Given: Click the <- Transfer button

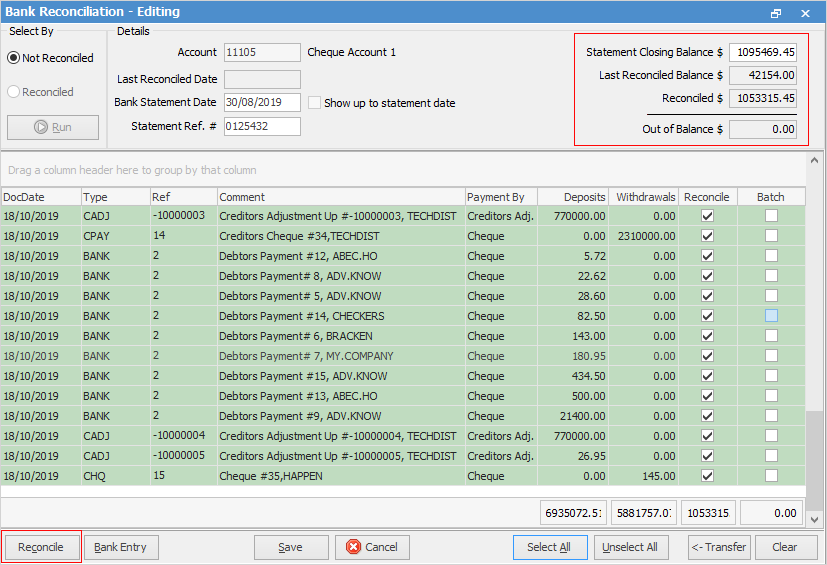Looking at the screenshot, I should tap(719, 547).
